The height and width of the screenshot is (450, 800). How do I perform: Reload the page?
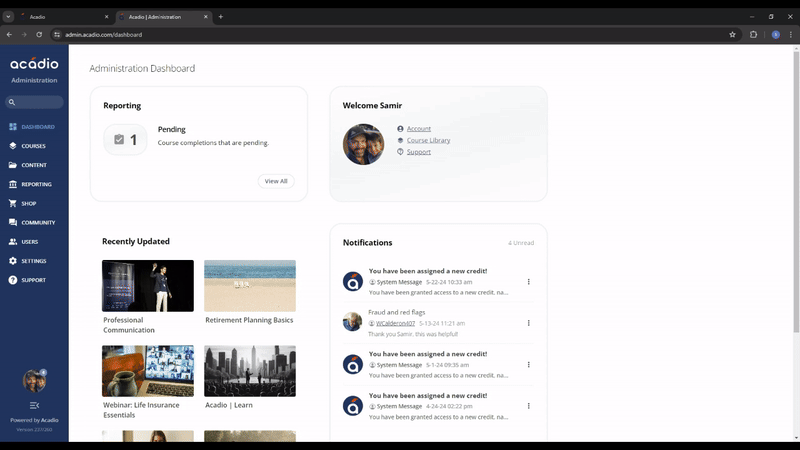pyautogui.click(x=39, y=35)
